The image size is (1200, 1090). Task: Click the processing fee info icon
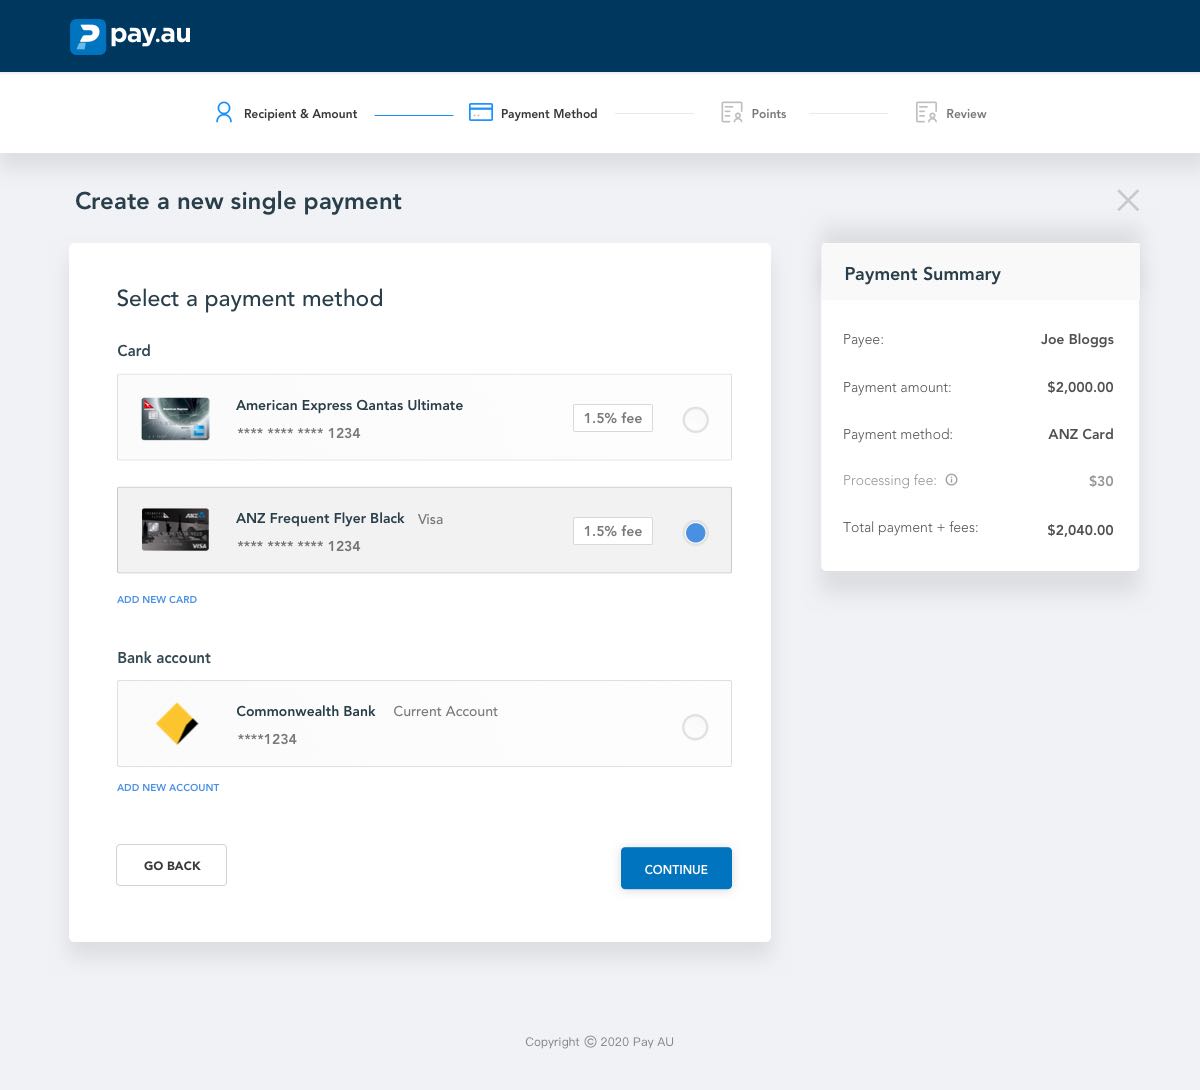(x=952, y=480)
